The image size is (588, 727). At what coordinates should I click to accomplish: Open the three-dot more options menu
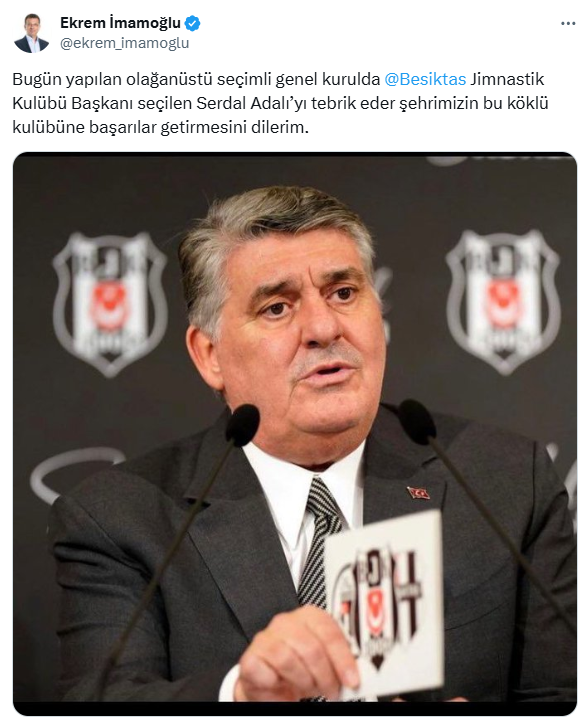[568, 24]
